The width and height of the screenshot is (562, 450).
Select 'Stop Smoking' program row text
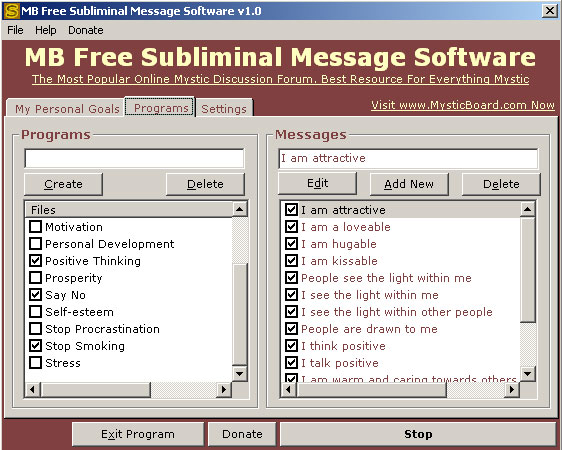coord(85,346)
